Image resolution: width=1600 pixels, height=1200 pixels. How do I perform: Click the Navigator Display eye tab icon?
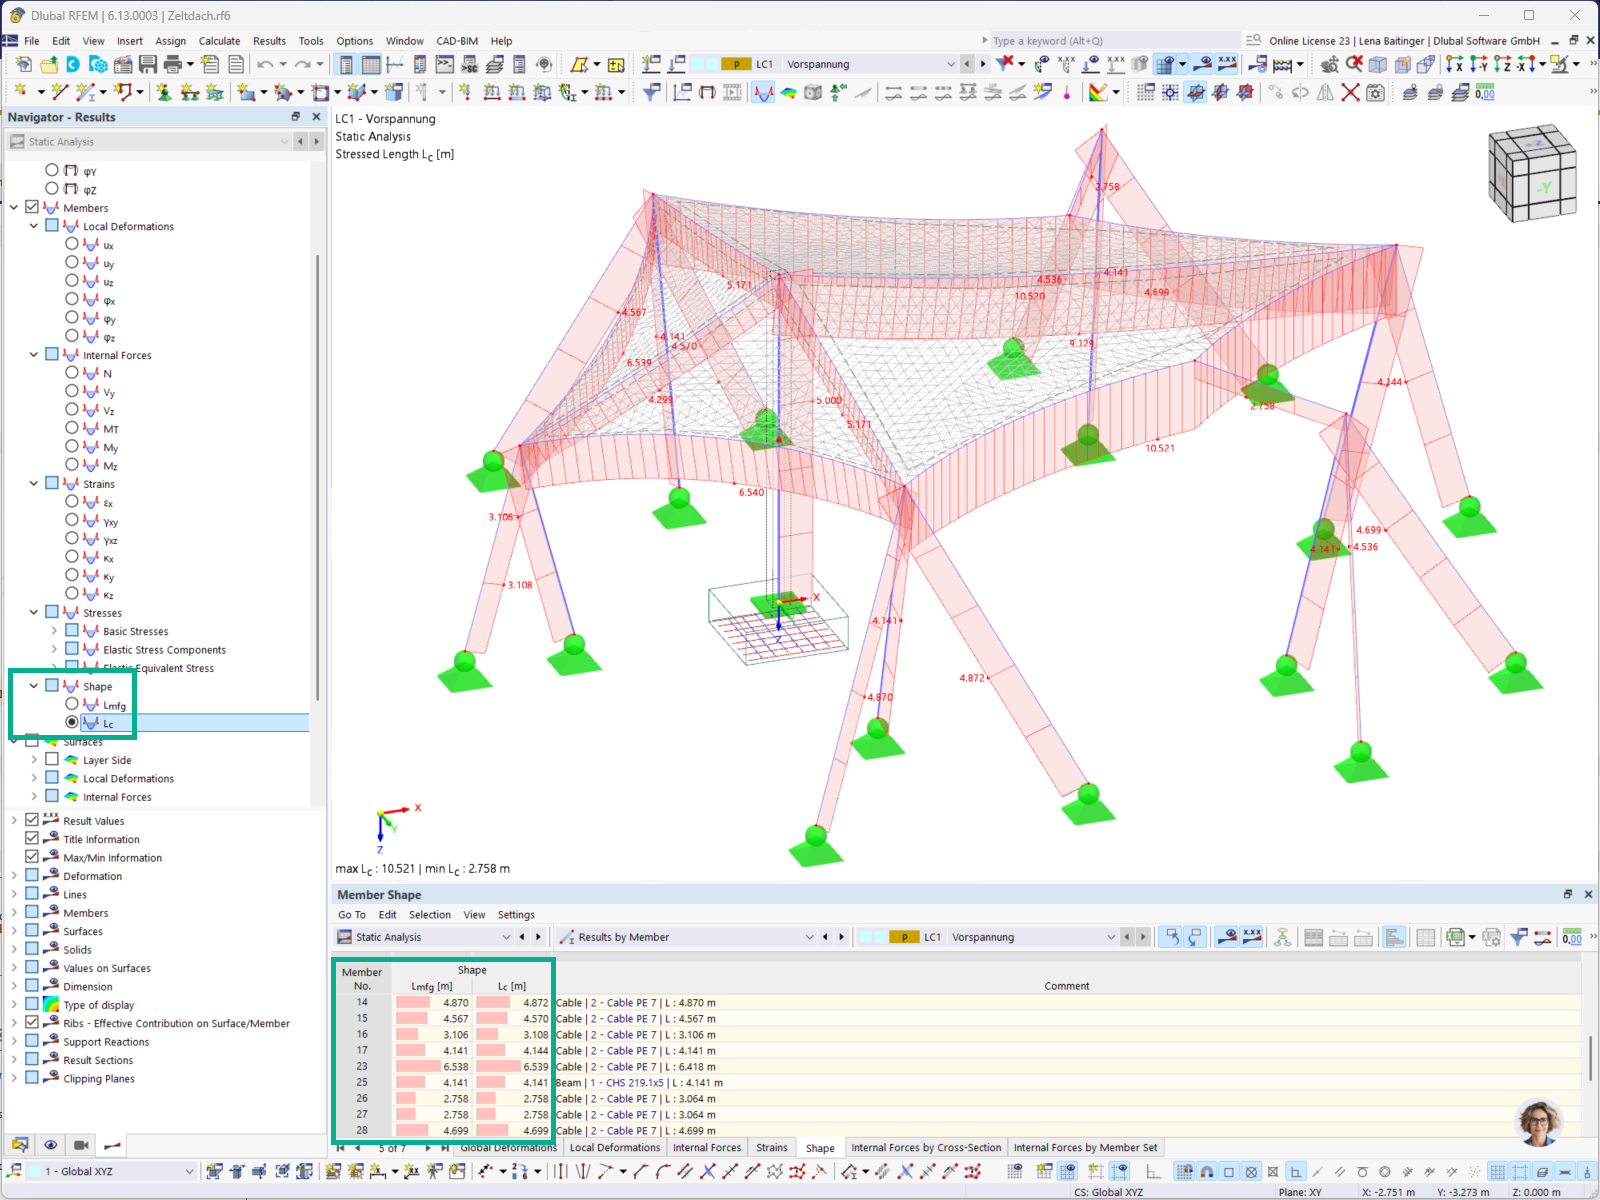click(51, 1145)
